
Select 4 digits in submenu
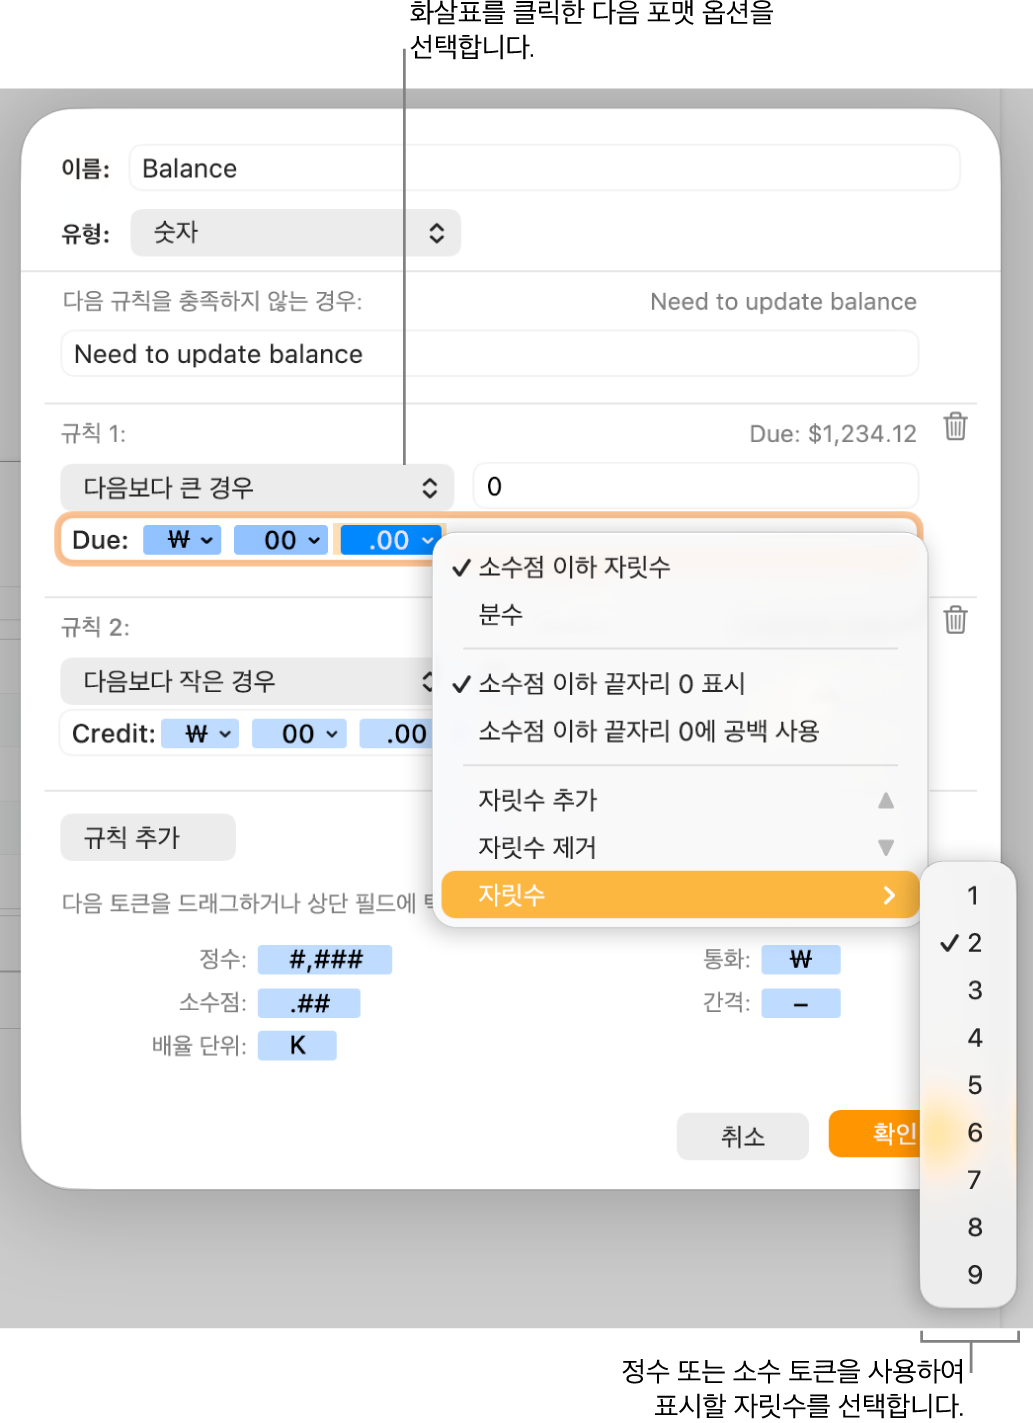point(968,1038)
